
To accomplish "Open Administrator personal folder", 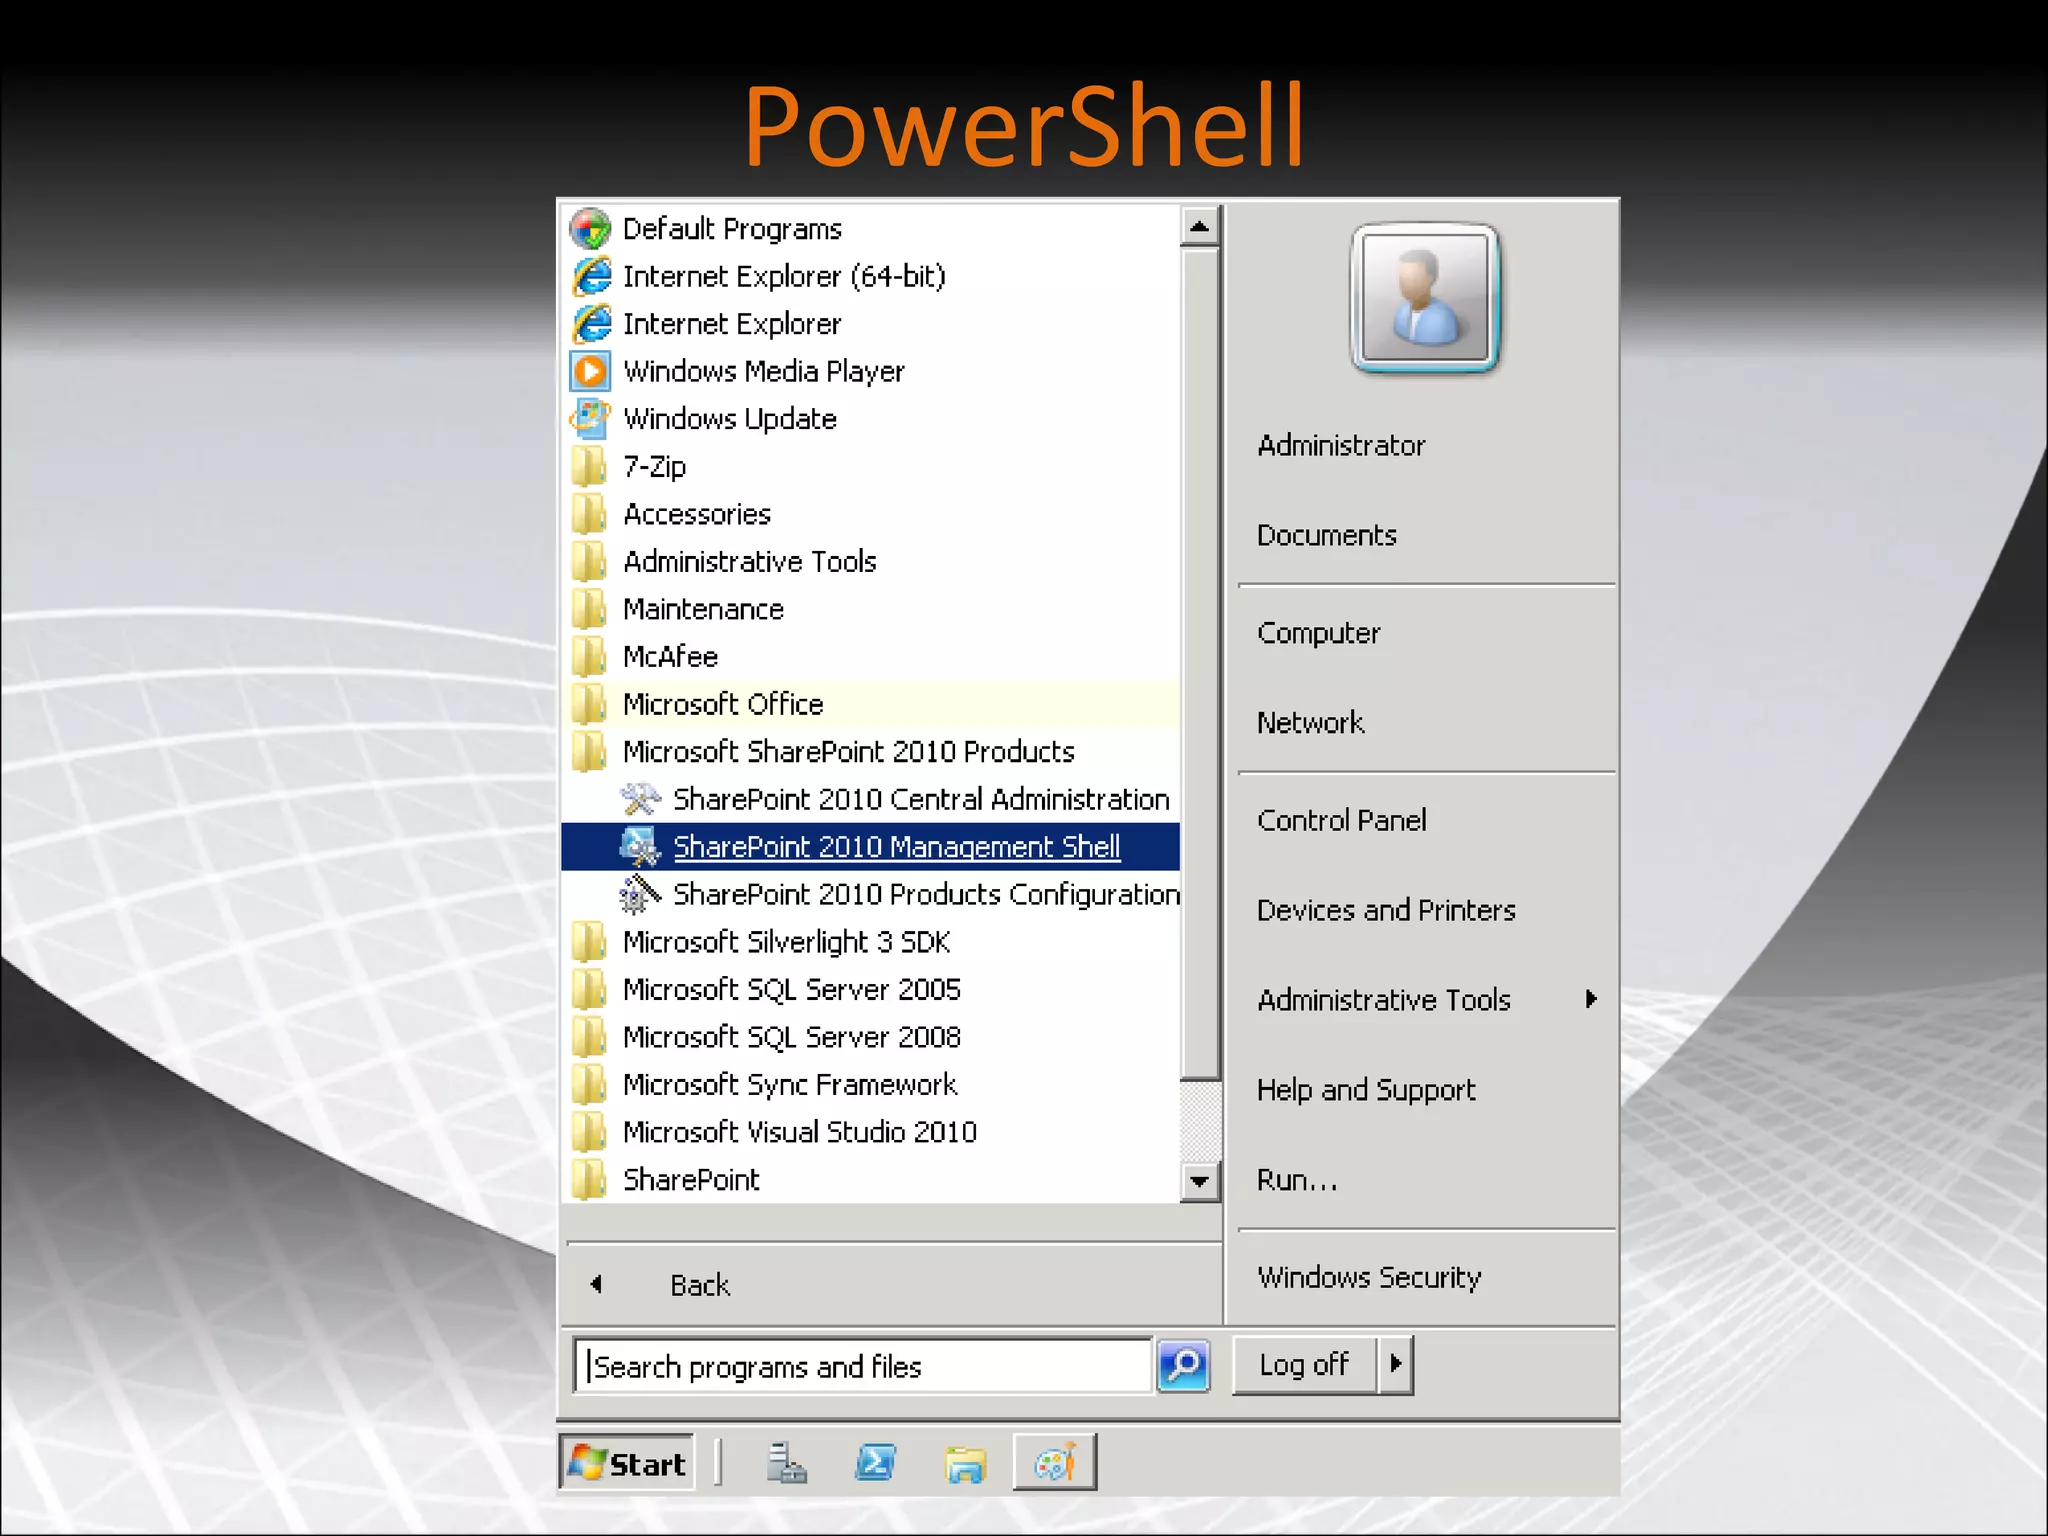I will tap(1341, 445).
